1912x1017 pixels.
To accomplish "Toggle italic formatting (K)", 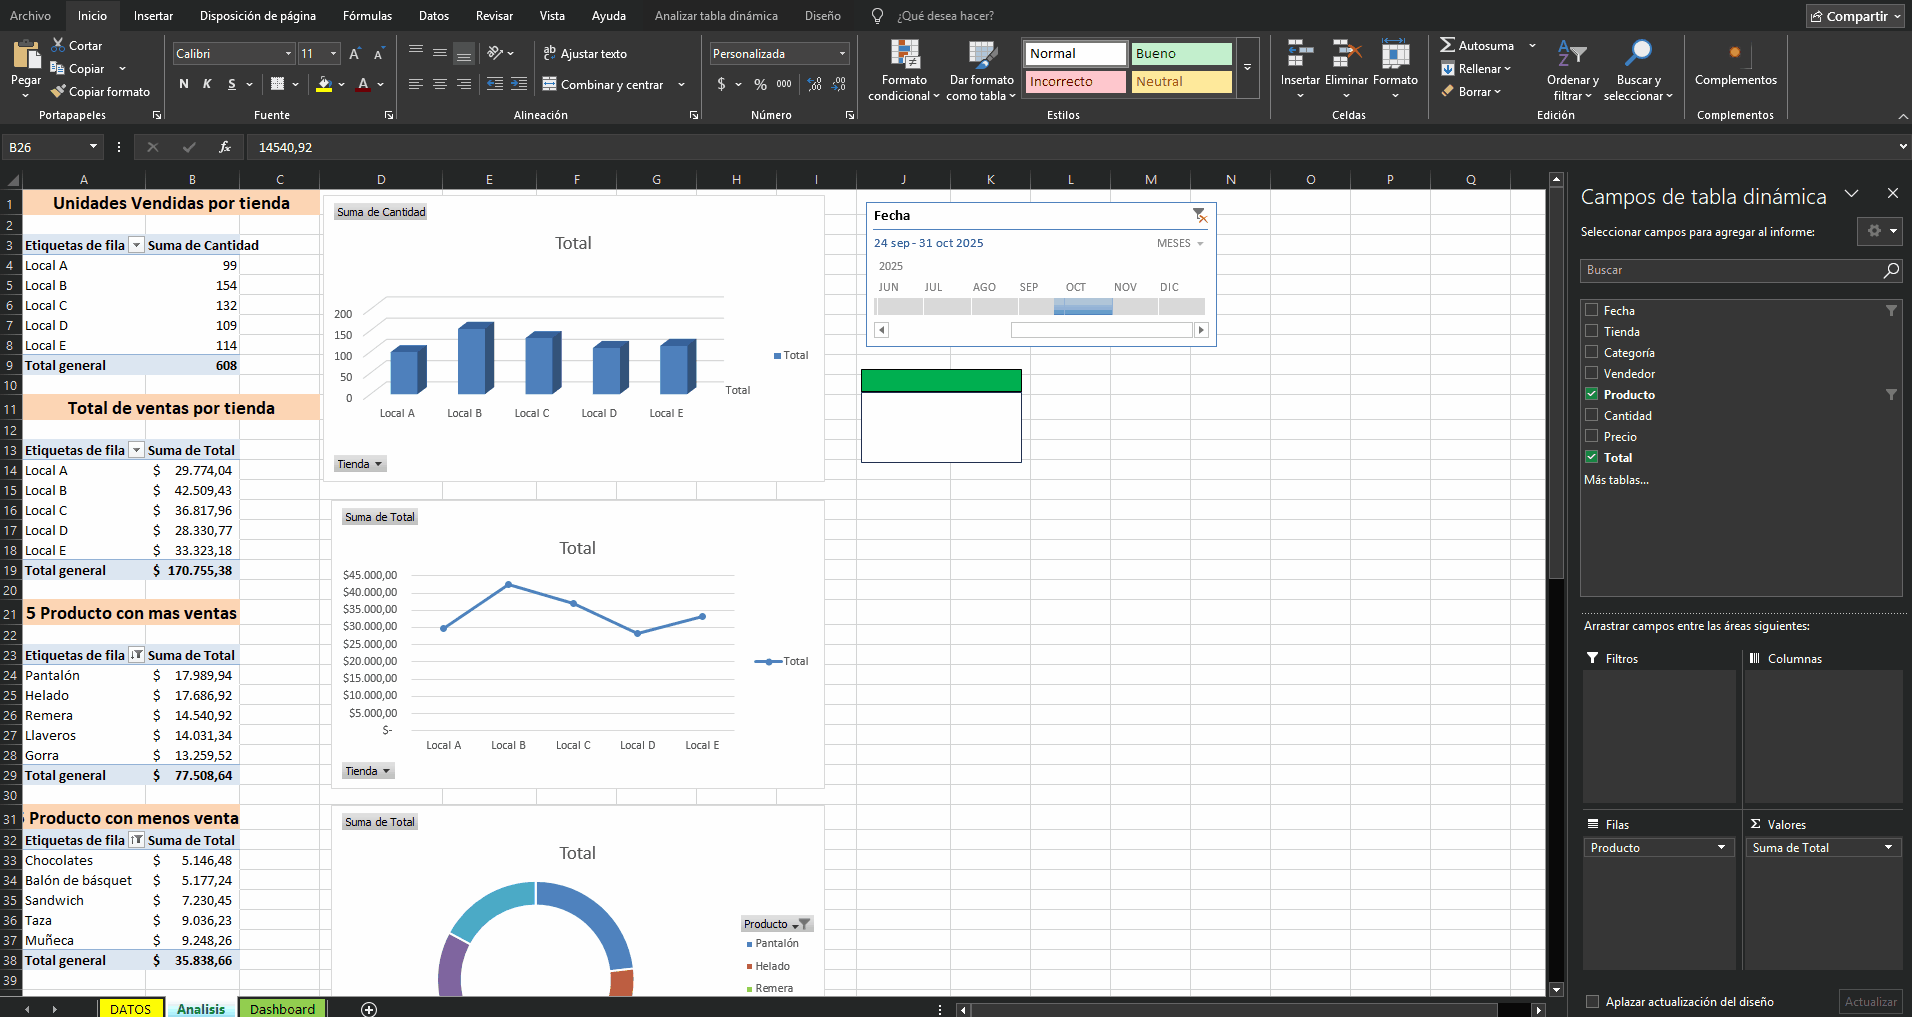I will 207,84.
